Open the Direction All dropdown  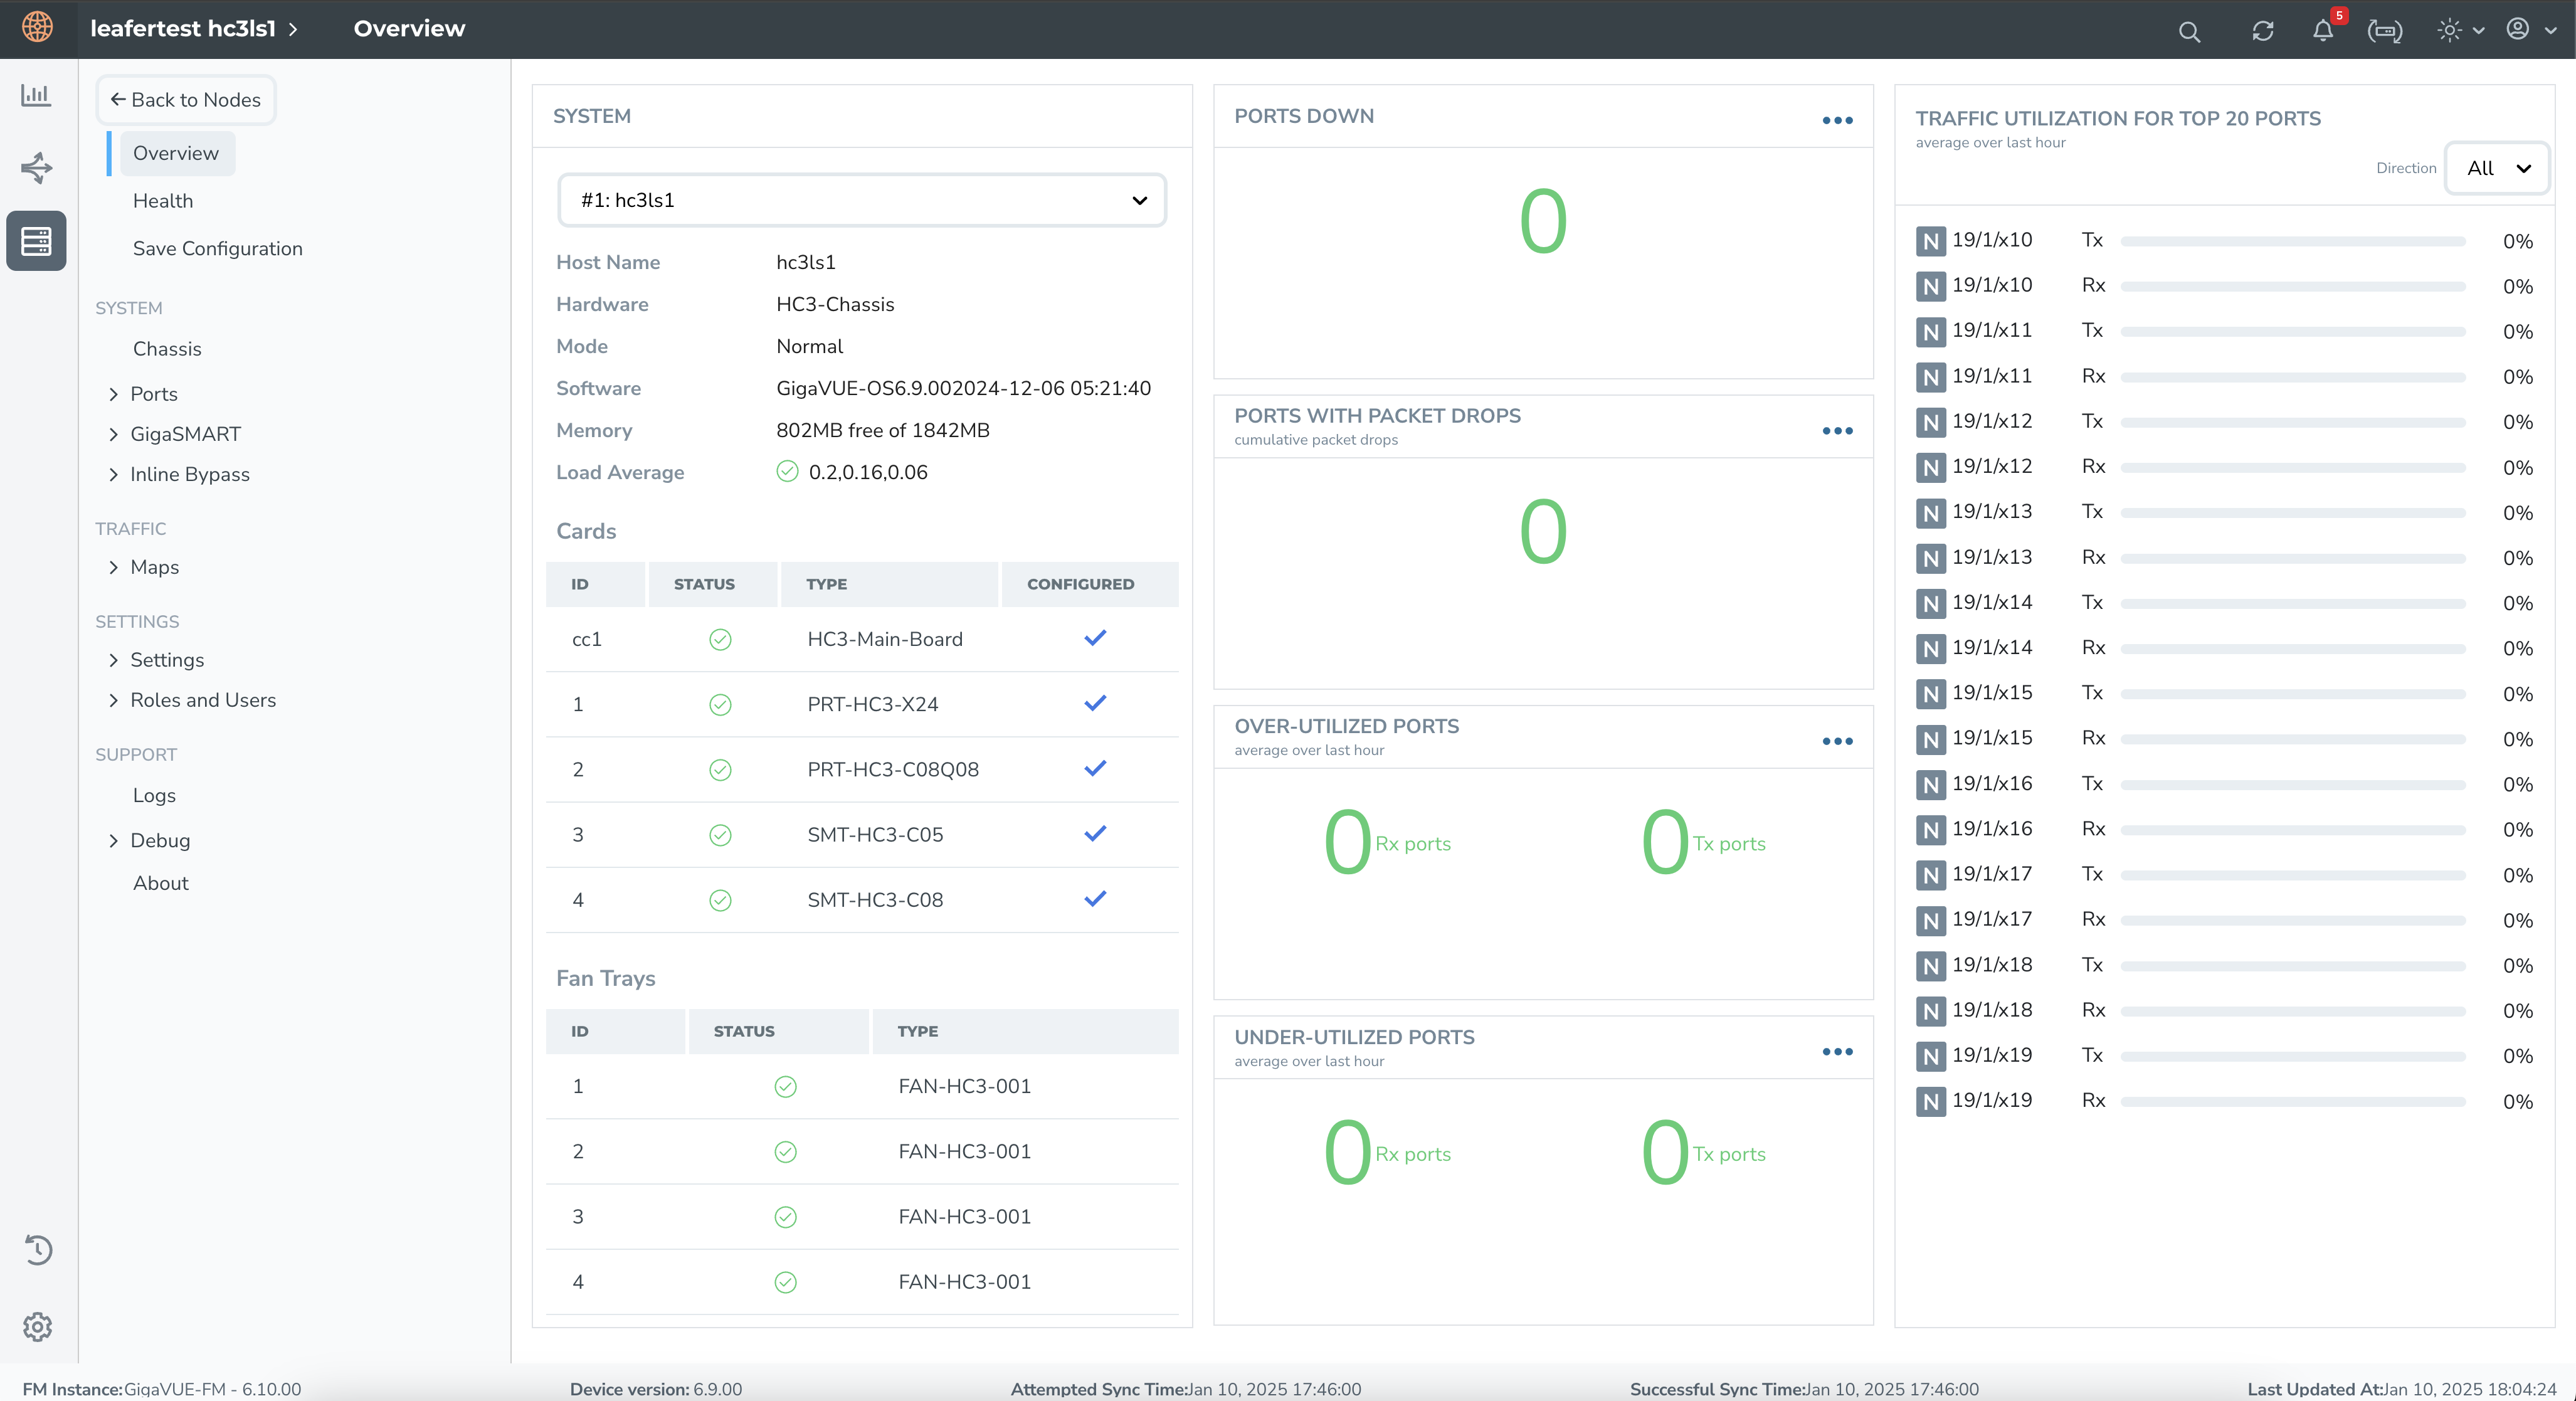click(x=2496, y=168)
